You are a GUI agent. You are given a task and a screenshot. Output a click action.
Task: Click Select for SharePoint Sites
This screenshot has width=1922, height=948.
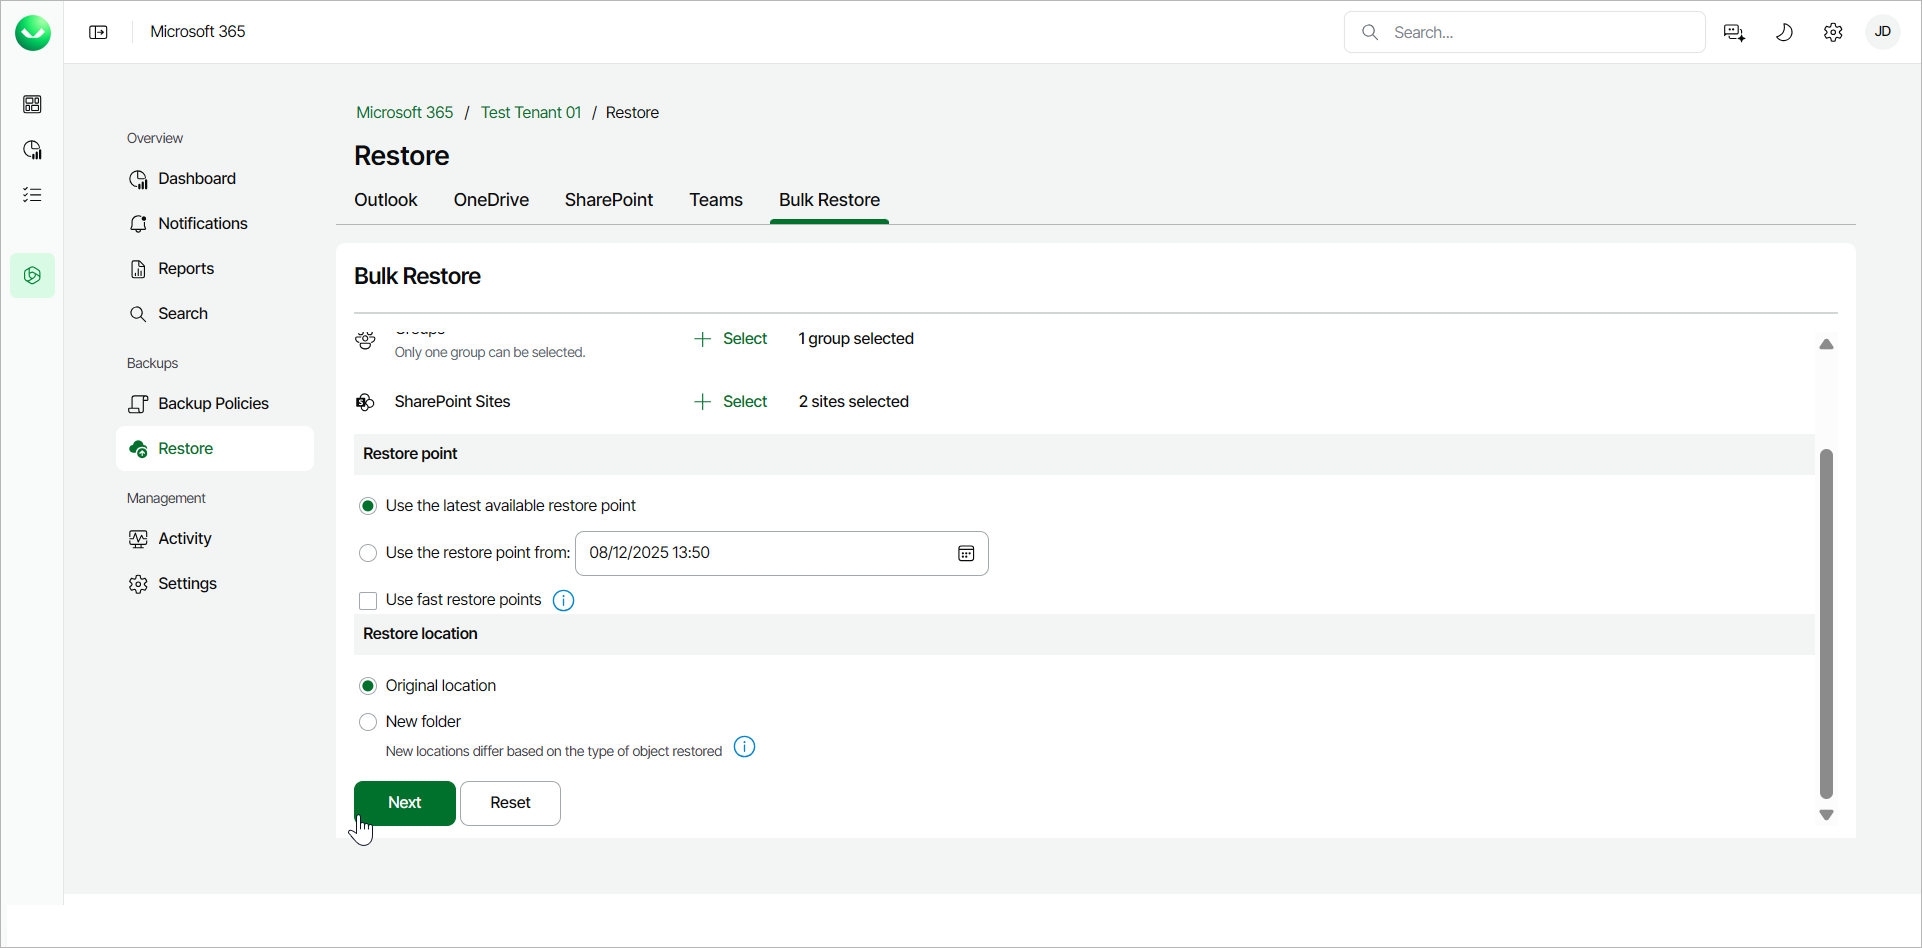(x=731, y=402)
